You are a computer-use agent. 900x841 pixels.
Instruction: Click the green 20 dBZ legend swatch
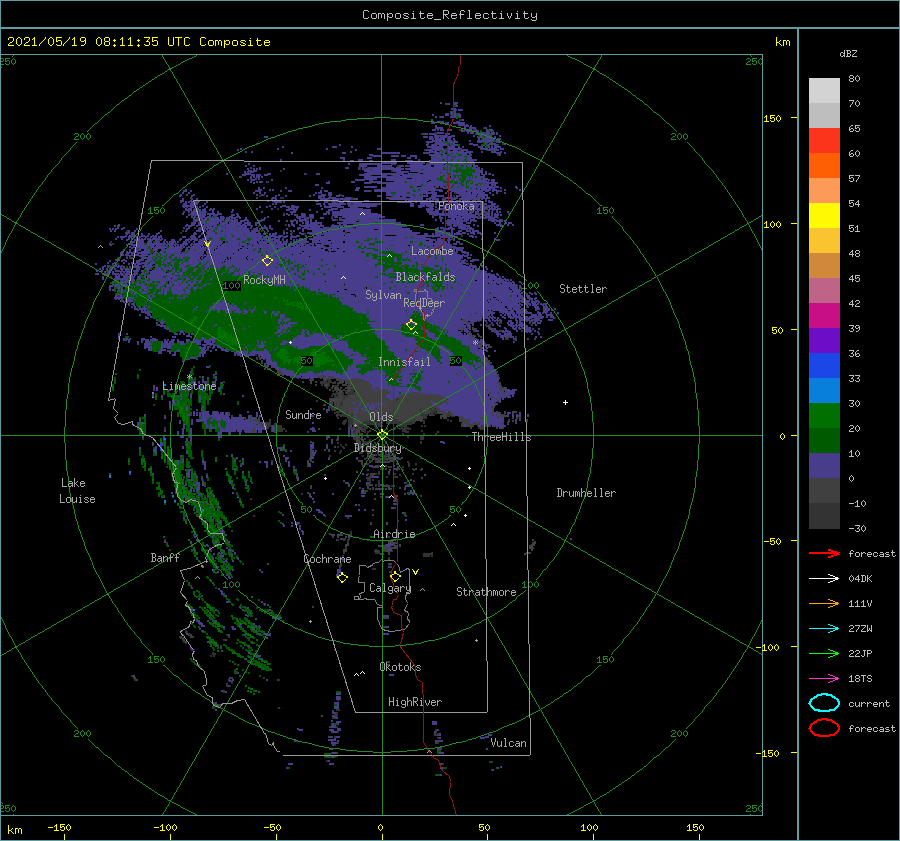[824, 416]
